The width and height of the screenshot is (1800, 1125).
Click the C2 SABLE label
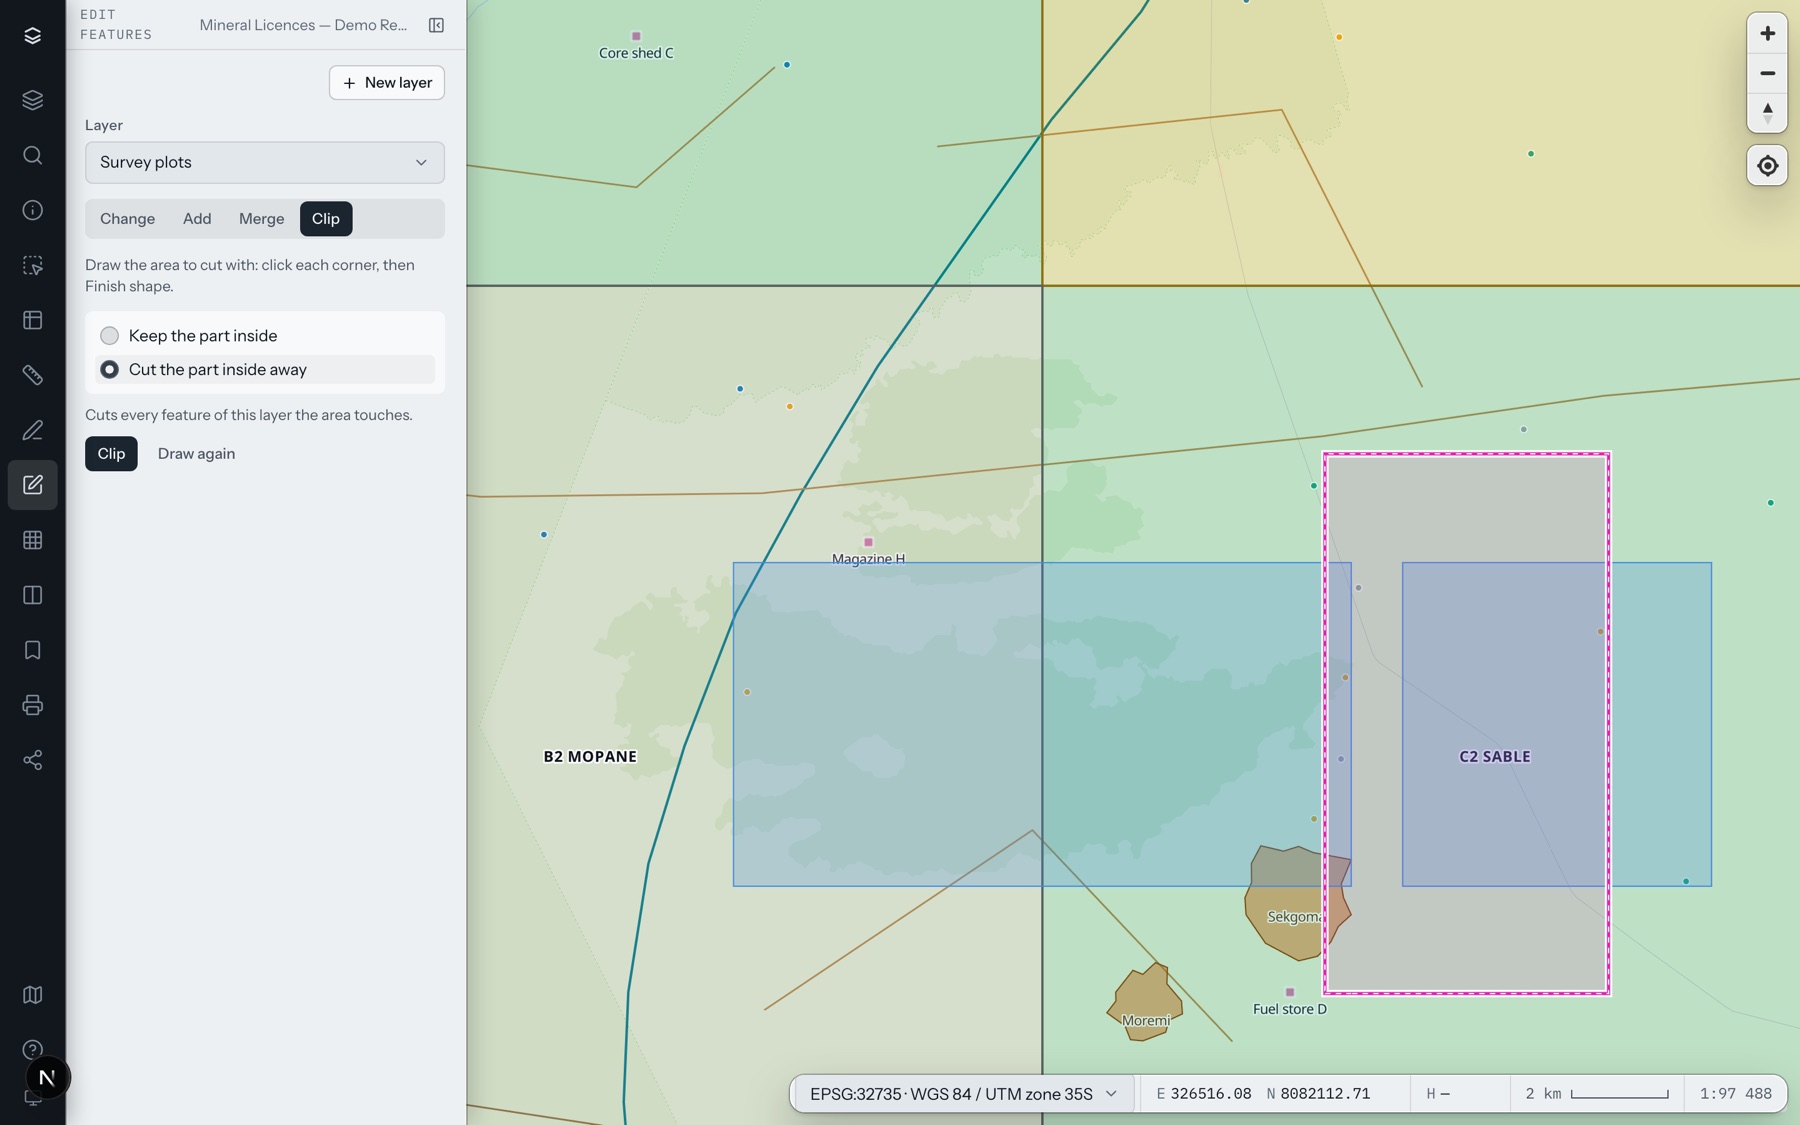1495,757
